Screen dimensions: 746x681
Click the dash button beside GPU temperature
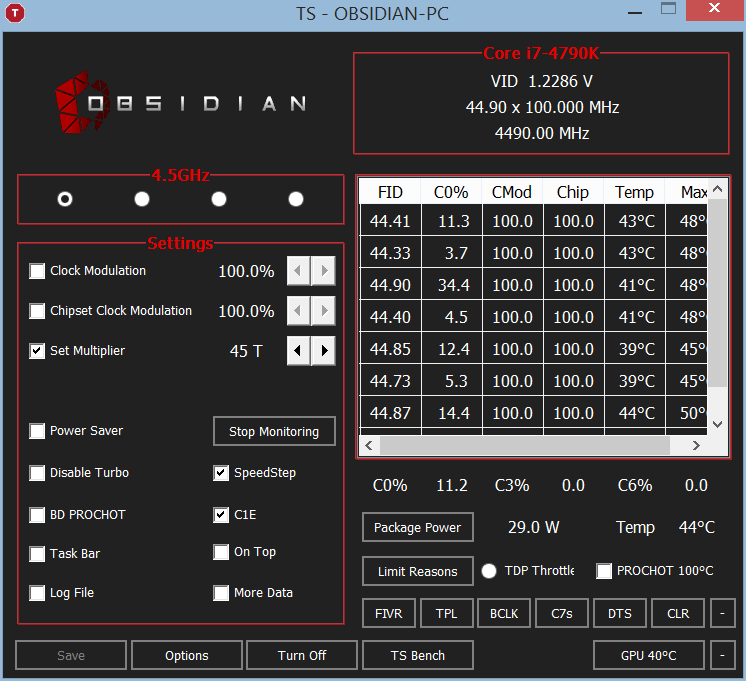click(722, 655)
